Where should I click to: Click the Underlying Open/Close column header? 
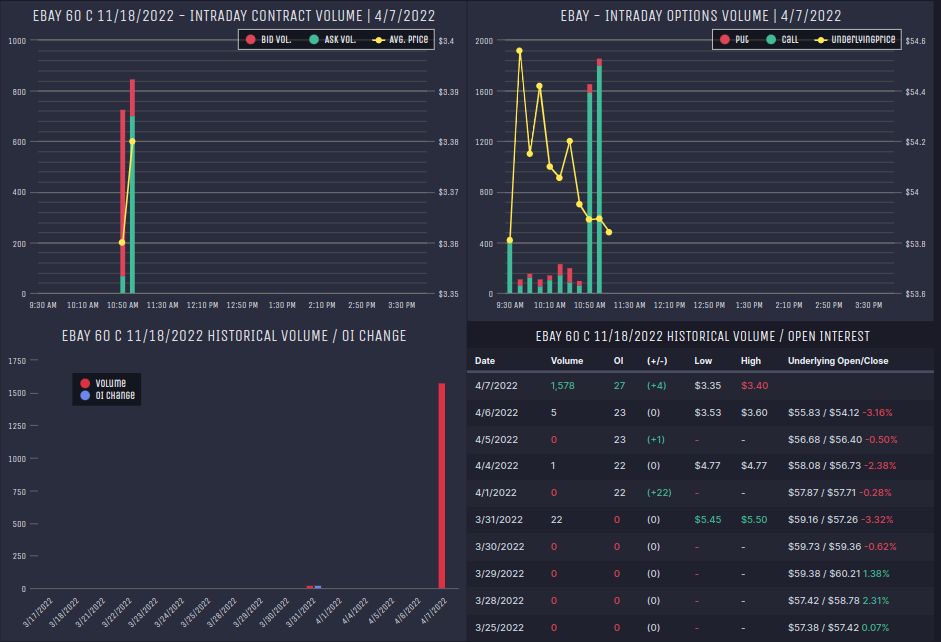click(x=838, y=361)
